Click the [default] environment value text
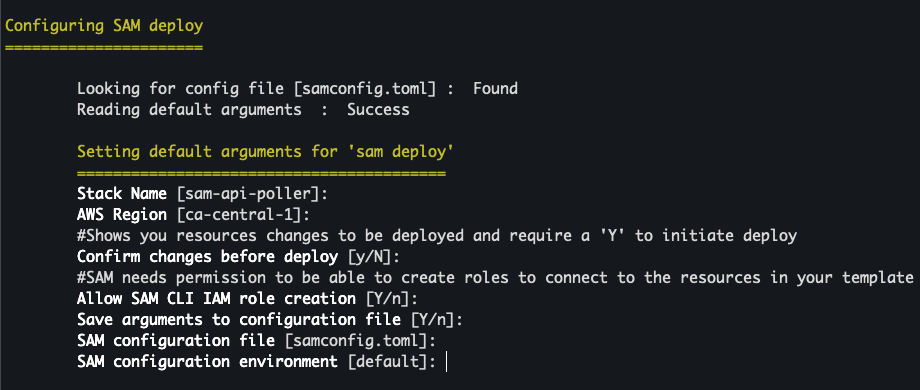This screenshot has height=390, width=920. pos(389,362)
